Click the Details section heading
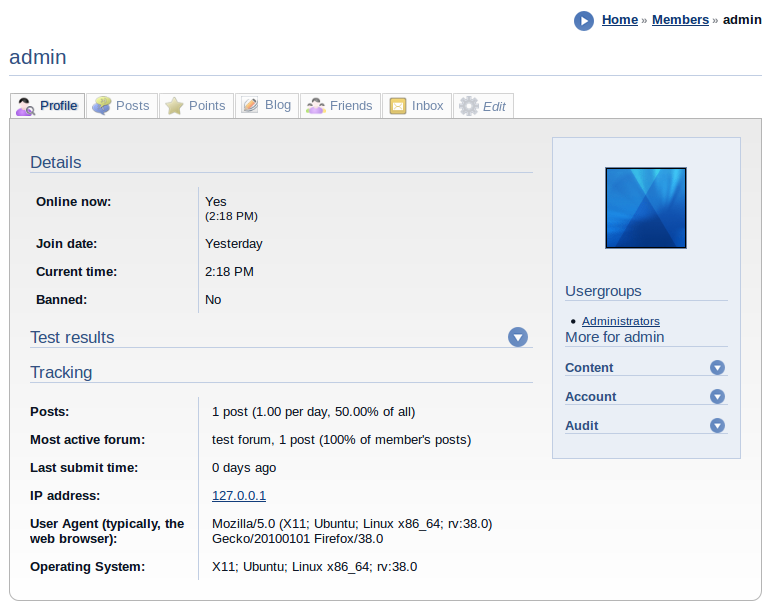This screenshot has height=608, width=772. click(56, 162)
